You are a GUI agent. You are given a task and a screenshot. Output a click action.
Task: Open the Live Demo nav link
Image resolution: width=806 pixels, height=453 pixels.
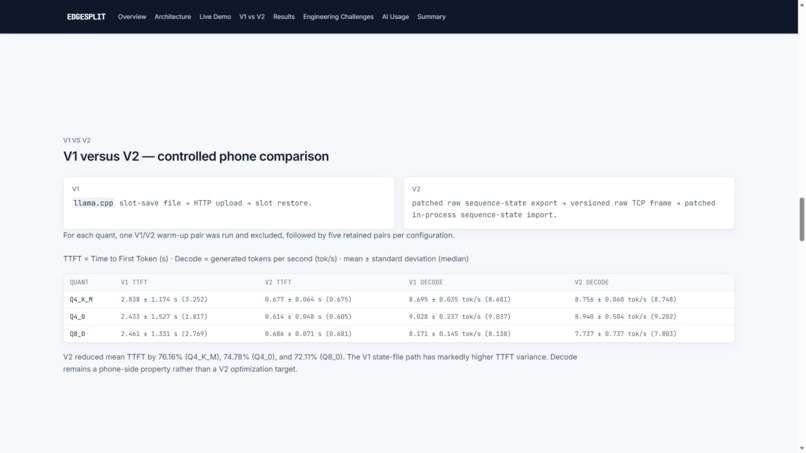point(215,17)
